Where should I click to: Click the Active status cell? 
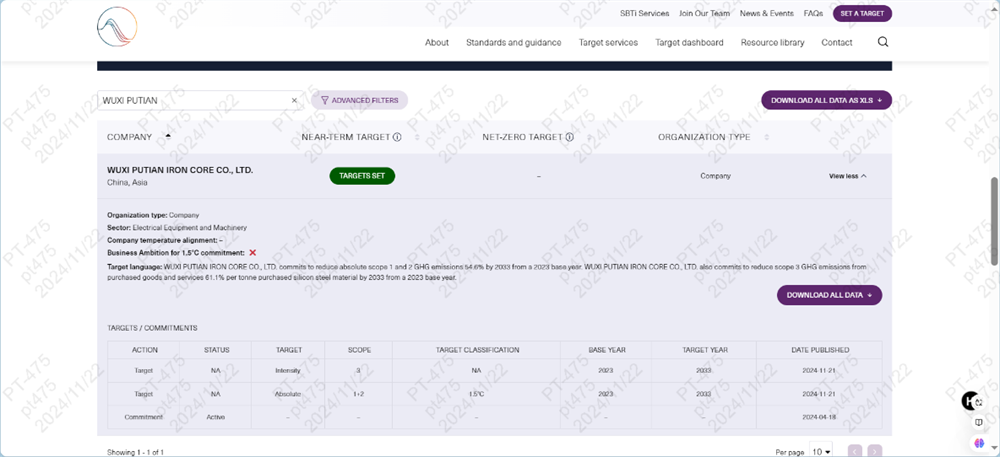click(x=216, y=417)
